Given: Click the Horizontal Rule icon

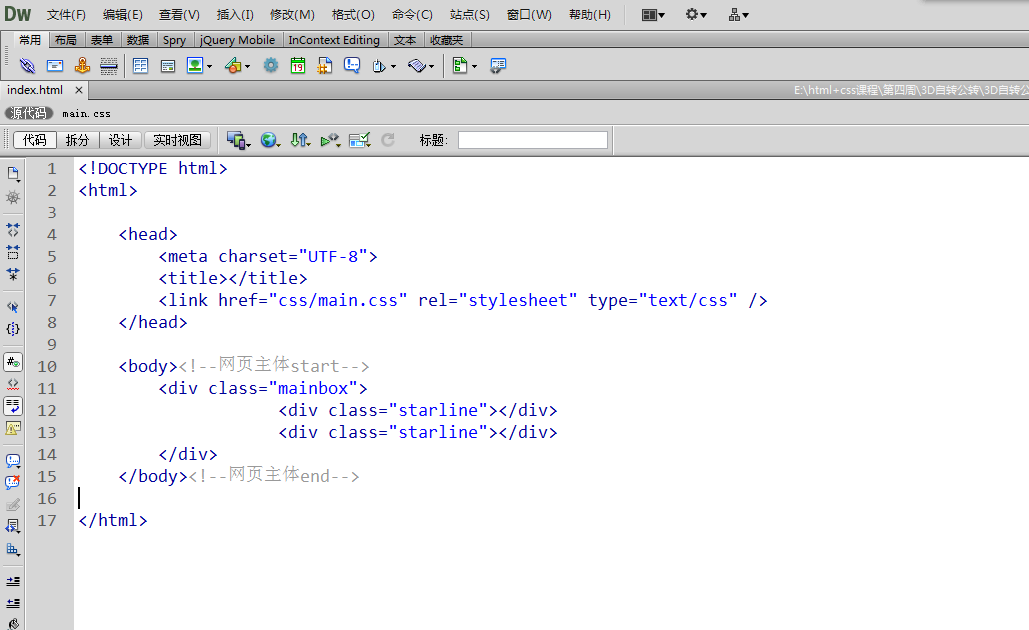Looking at the screenshot, I should pos(109,66).
